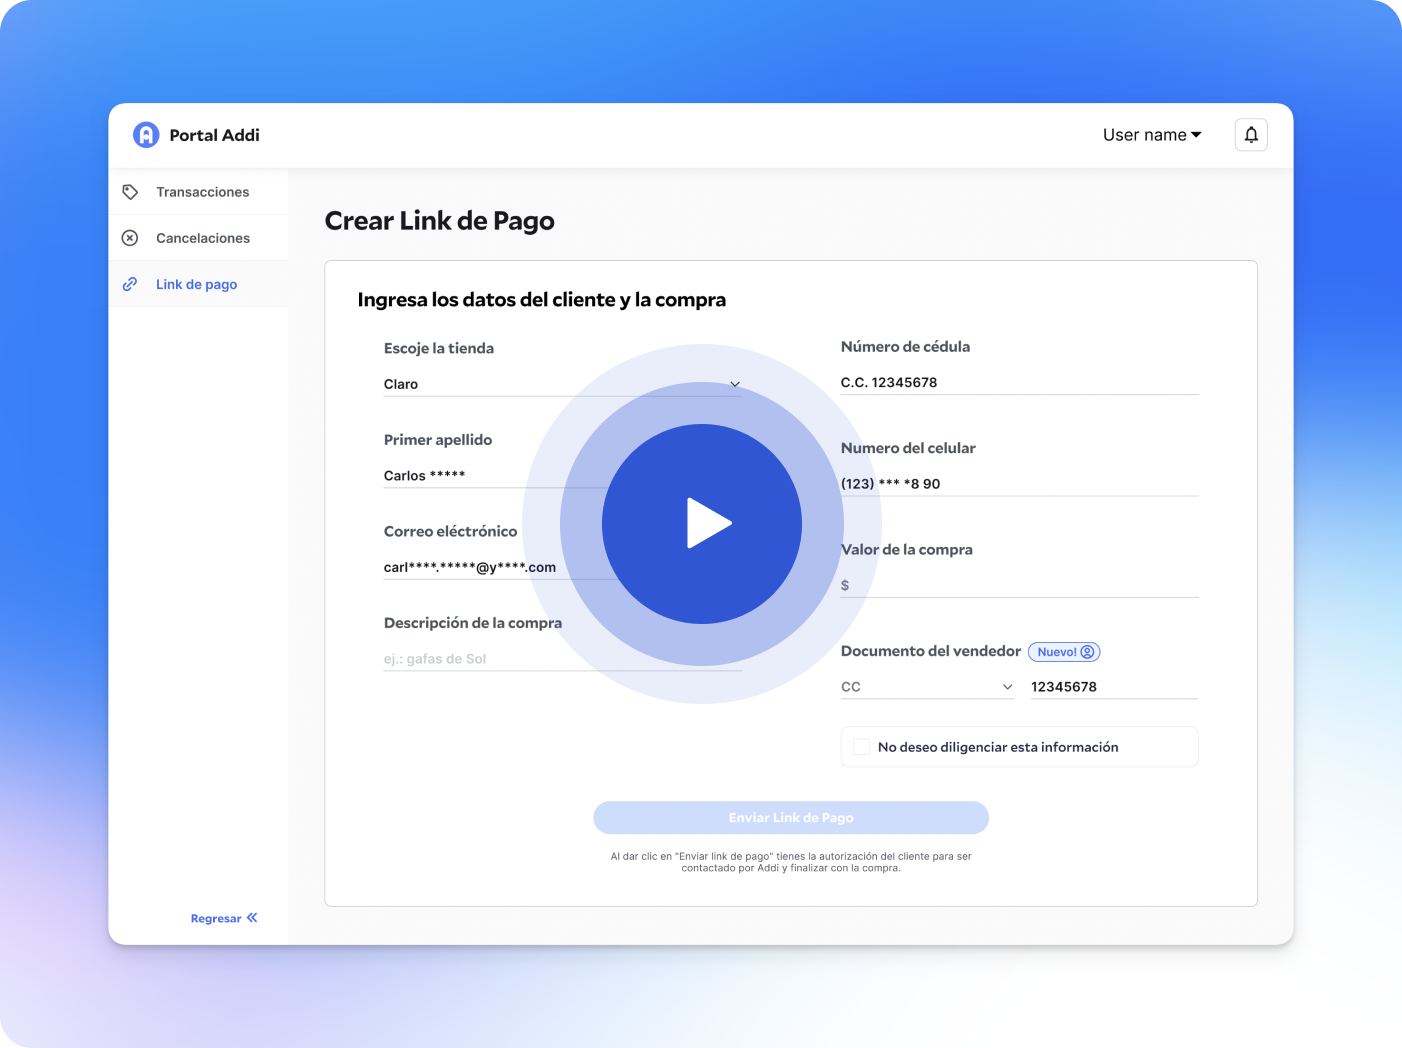Focus the Numero del celular field
The image size is (1402, 1048).
click(1019, 483)
